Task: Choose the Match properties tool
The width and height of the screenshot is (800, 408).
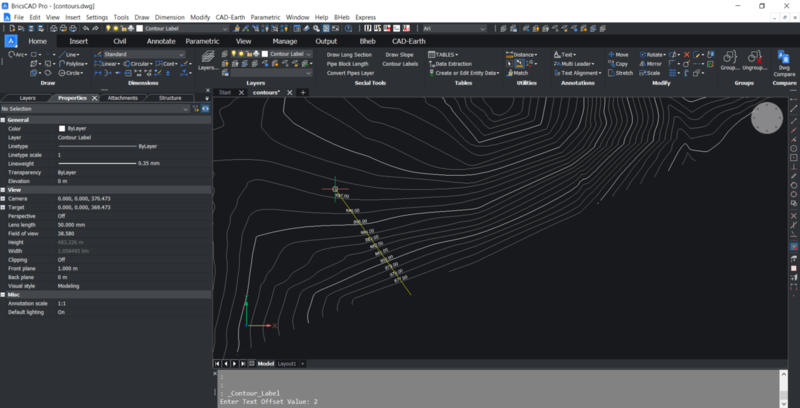Action: tap(516, 73)
